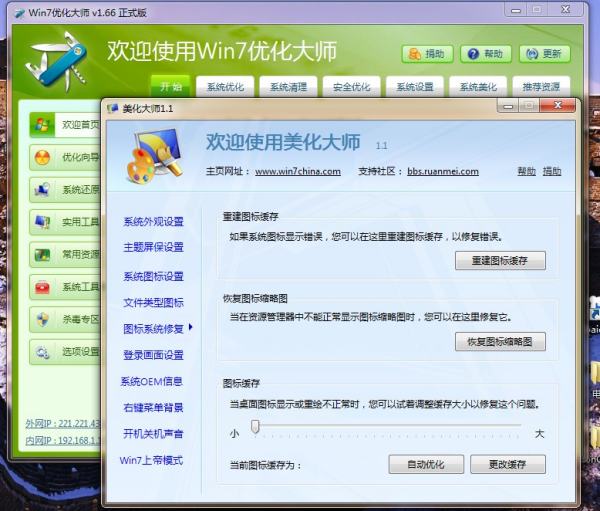The height and width of the screenshot is (511, 600).
Task: Open 登录画面设置 in the sidebar
Action: tap(153, 355)
